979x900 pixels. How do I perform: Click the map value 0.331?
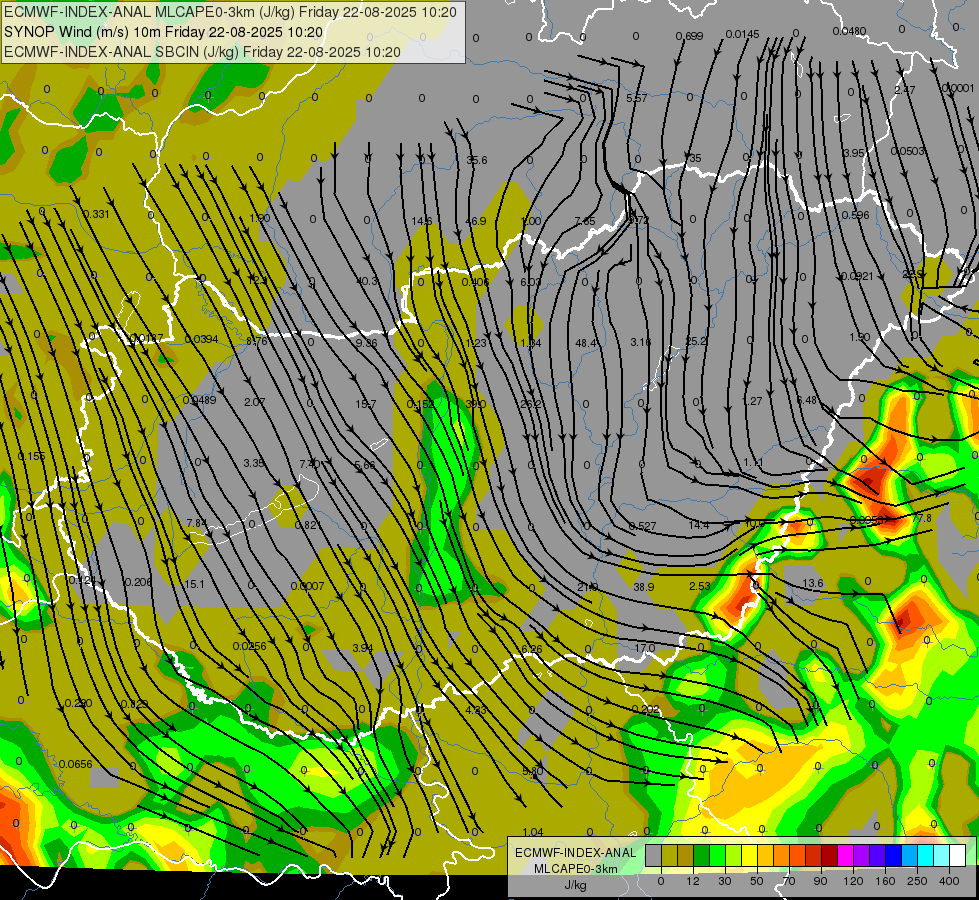click(x=96, y=214)
